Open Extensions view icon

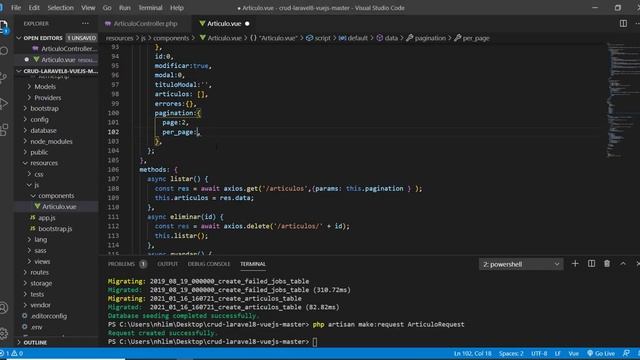[4, 129]
